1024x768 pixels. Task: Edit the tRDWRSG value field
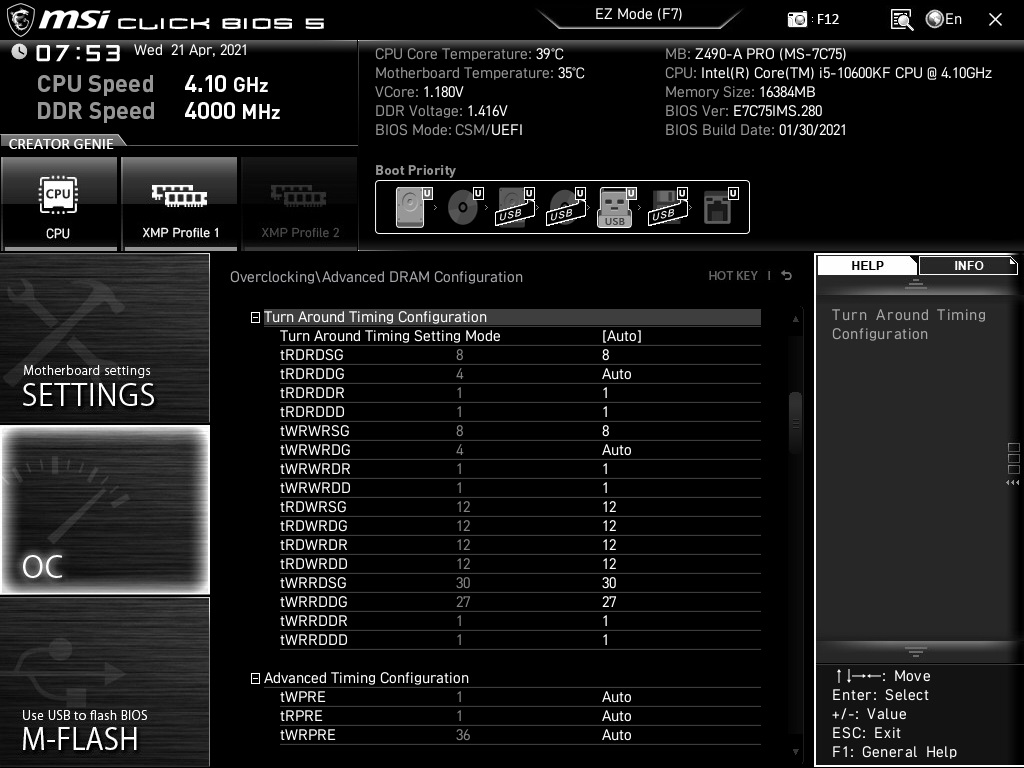pos(609,507)
